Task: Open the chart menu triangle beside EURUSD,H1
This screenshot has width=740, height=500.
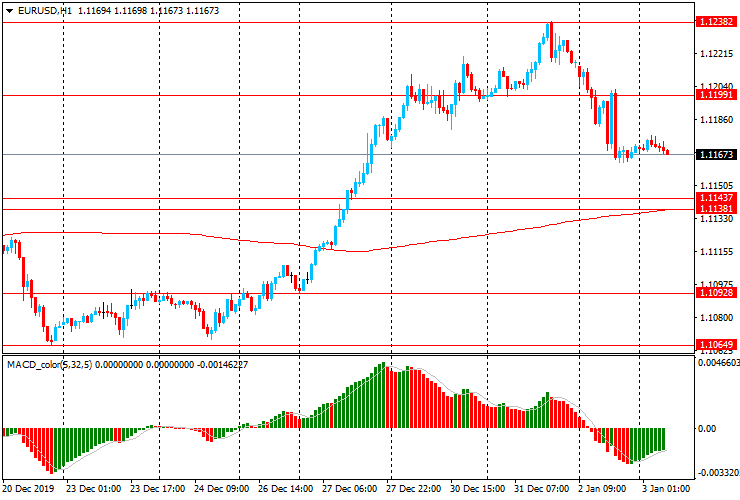Action: click(9, 11)
